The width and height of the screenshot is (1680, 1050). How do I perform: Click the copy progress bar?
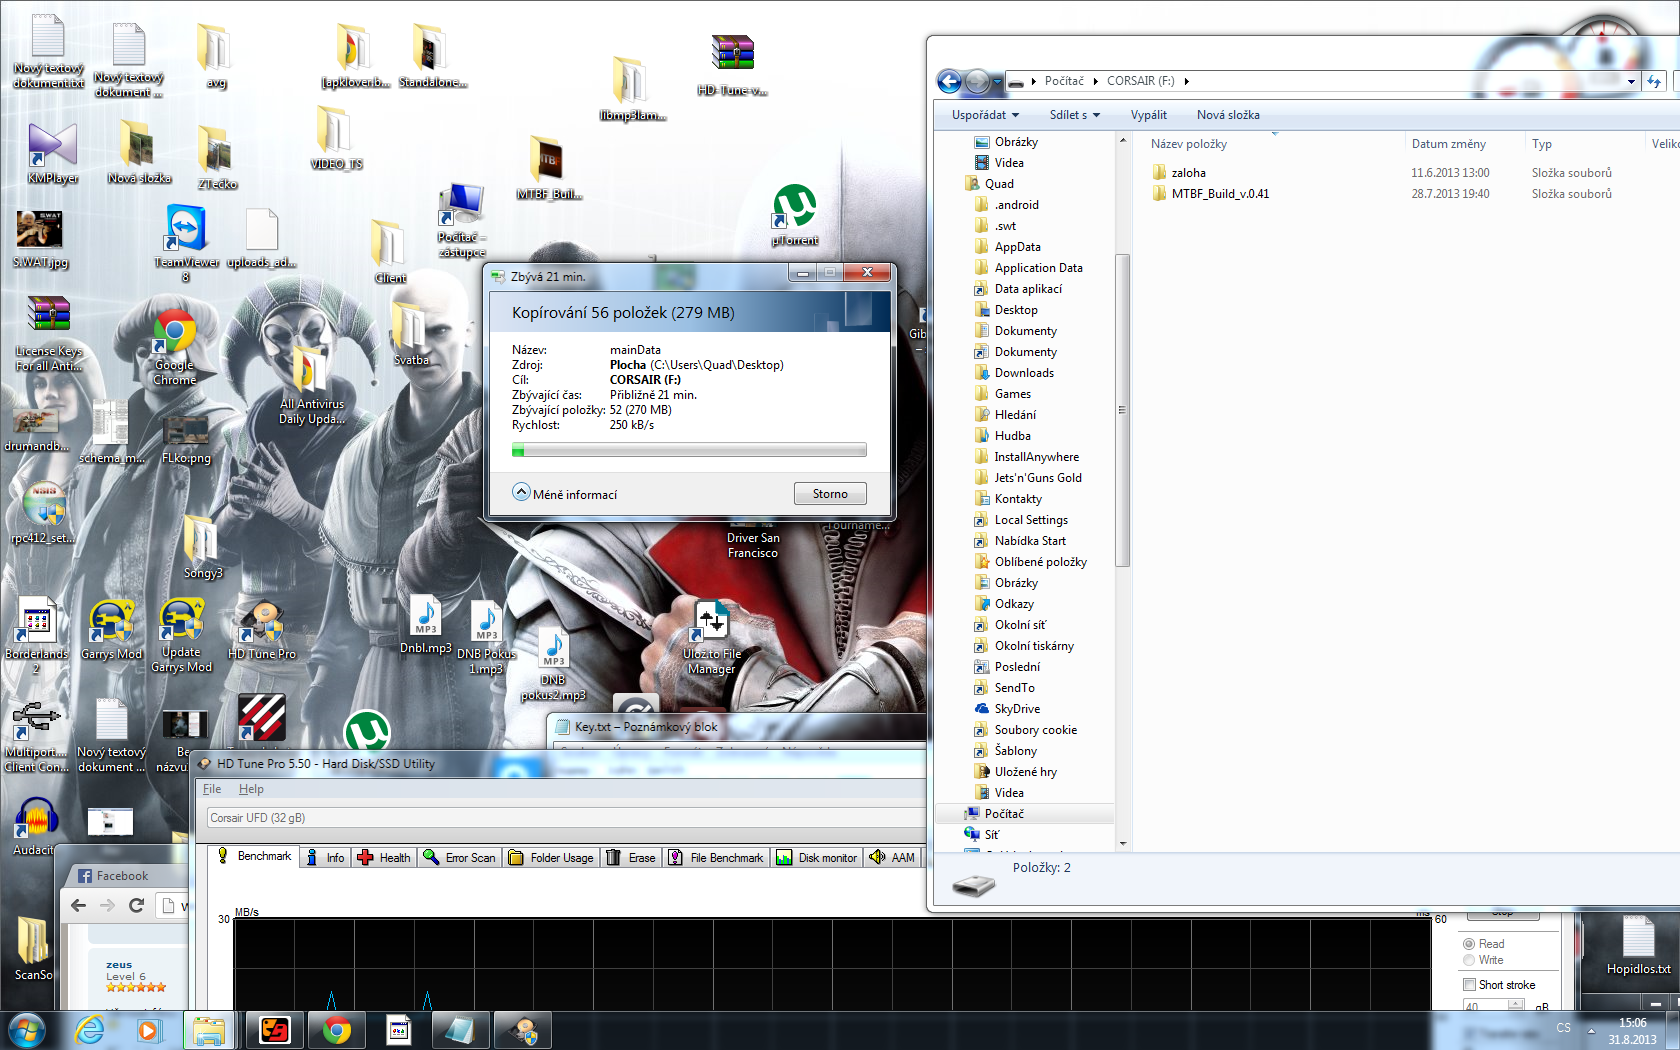[x=689, y=450]
